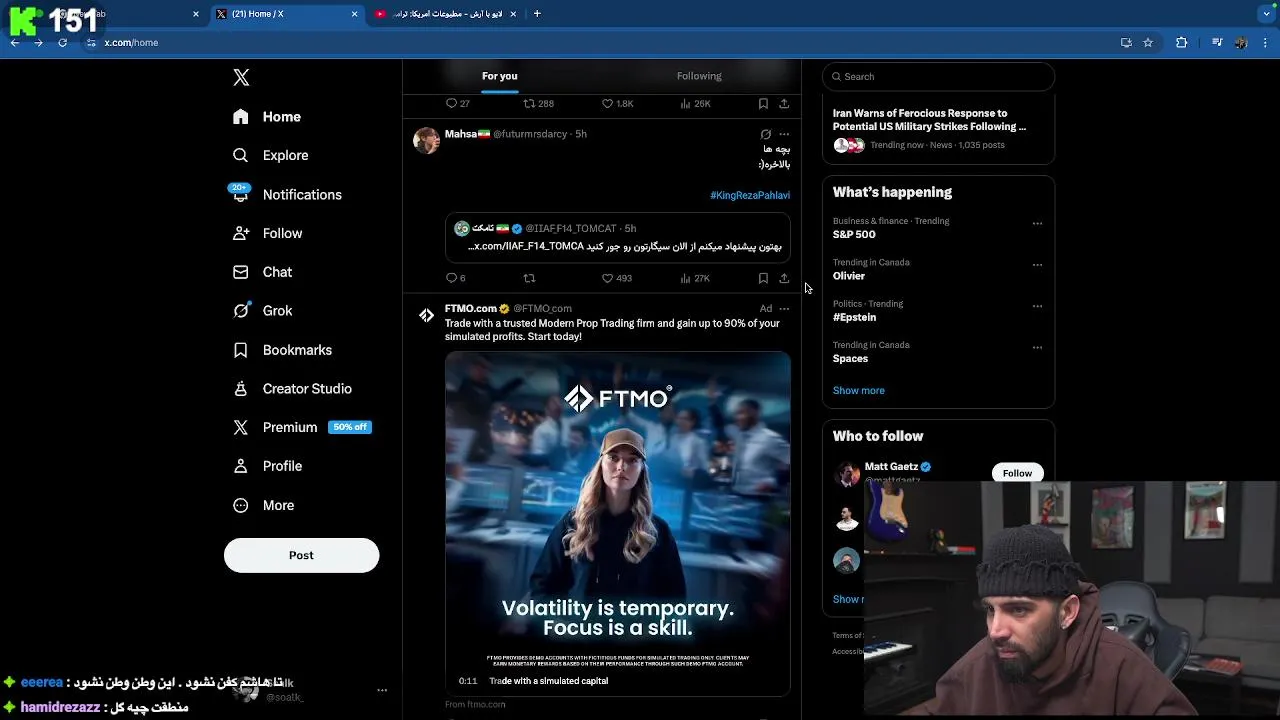Image resolution: width=1280 pixels, height=720 pixels.
Task: Click the repost icon showing 288
Action: tap(538, 103)
